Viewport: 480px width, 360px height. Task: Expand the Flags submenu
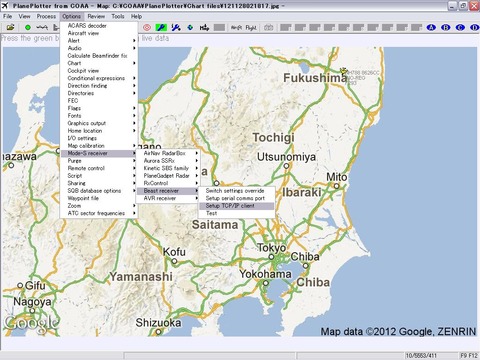point(99,108)
